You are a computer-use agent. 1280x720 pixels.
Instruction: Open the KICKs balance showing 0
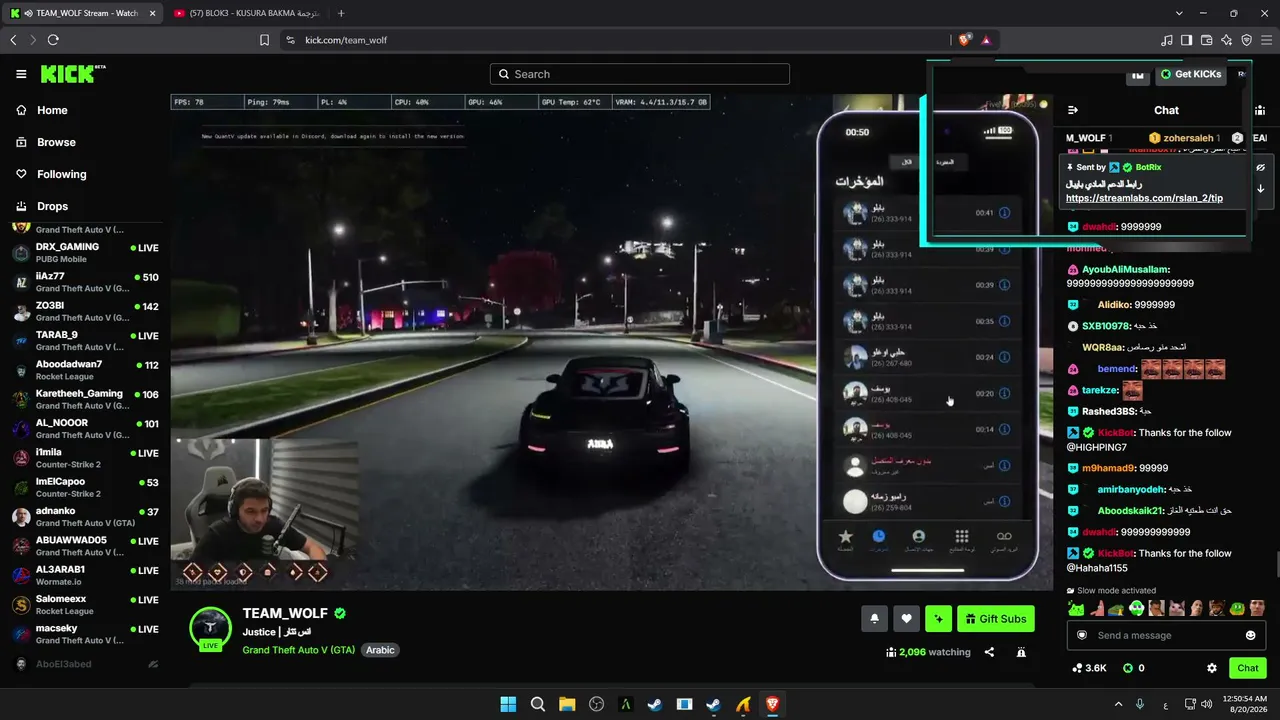(1133, 668)
